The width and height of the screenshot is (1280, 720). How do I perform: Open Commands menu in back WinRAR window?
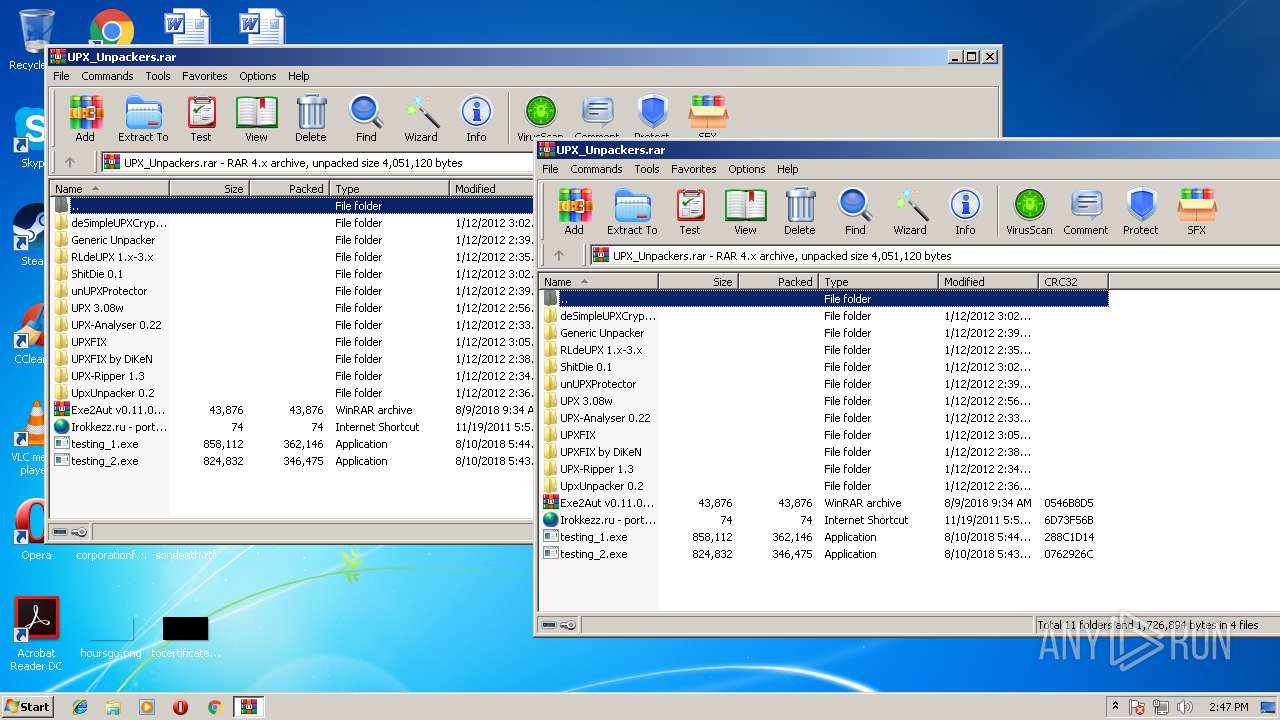[x=107, y=76]
